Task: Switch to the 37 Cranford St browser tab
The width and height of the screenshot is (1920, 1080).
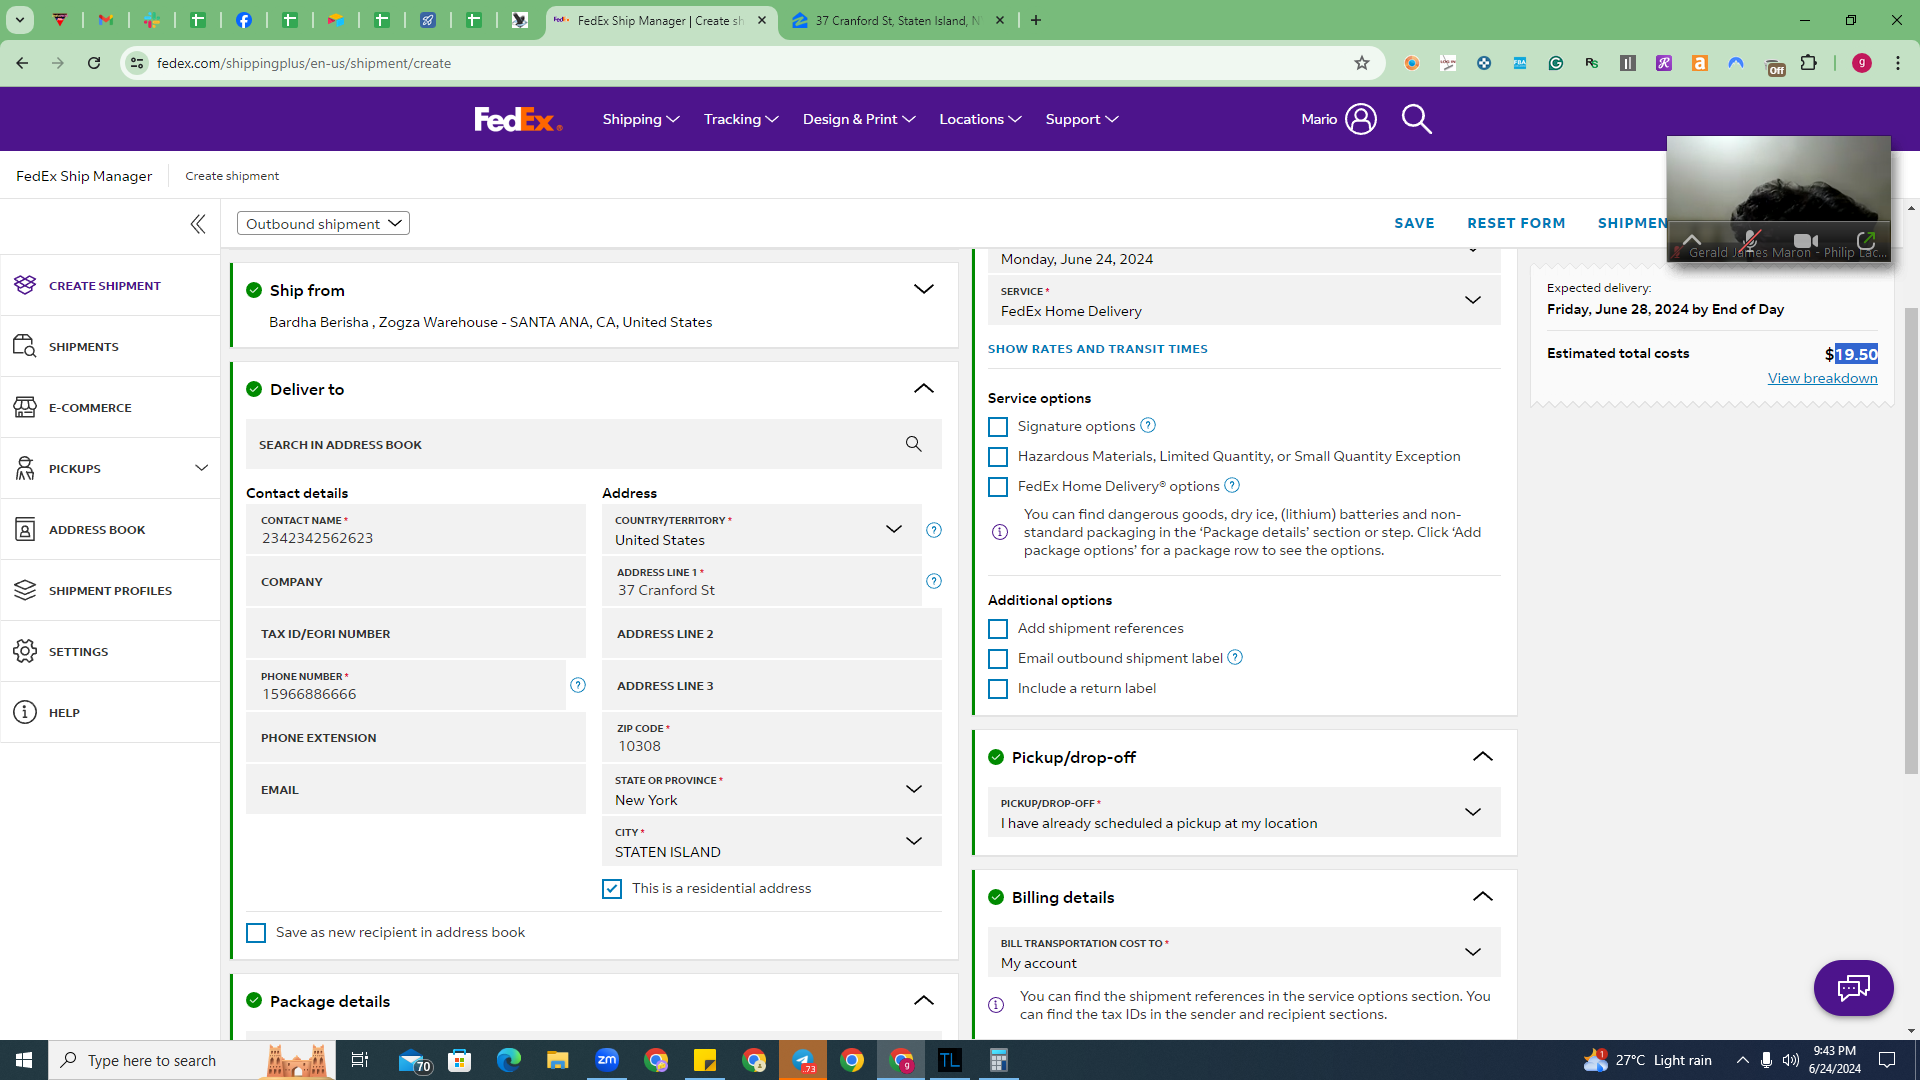Action: pos(898,21)
